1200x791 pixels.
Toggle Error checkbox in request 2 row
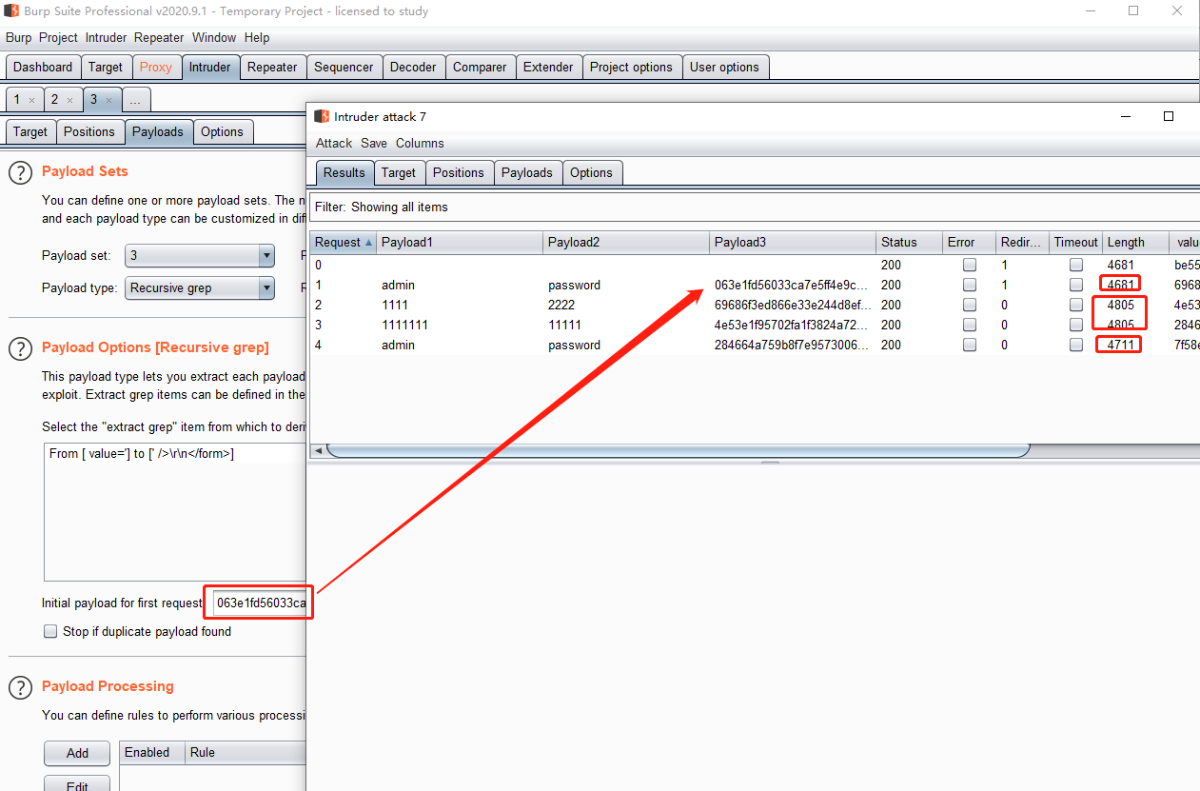point(969,305)
